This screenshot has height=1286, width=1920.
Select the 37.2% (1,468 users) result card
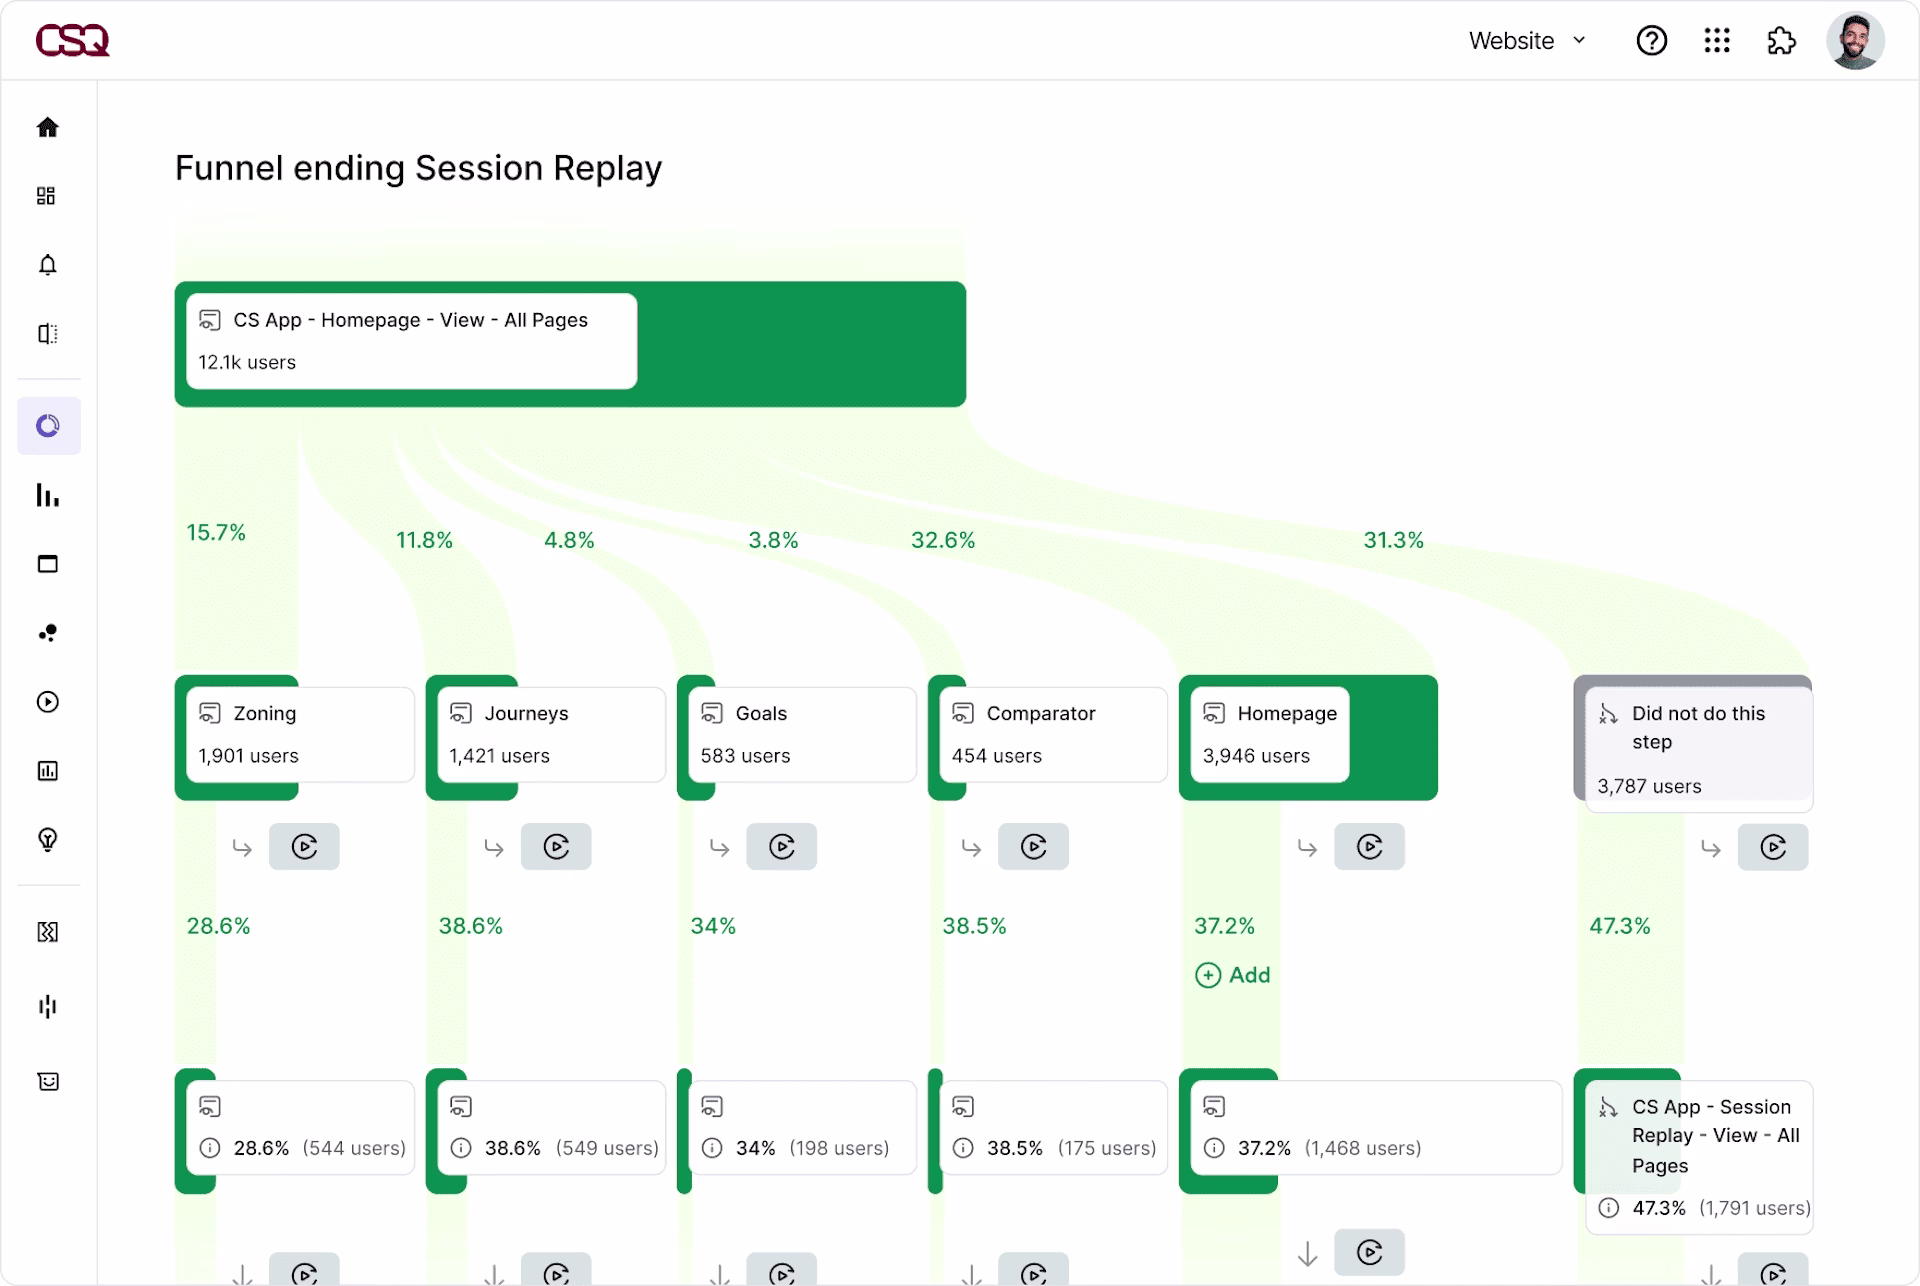click(1376, 1128)
